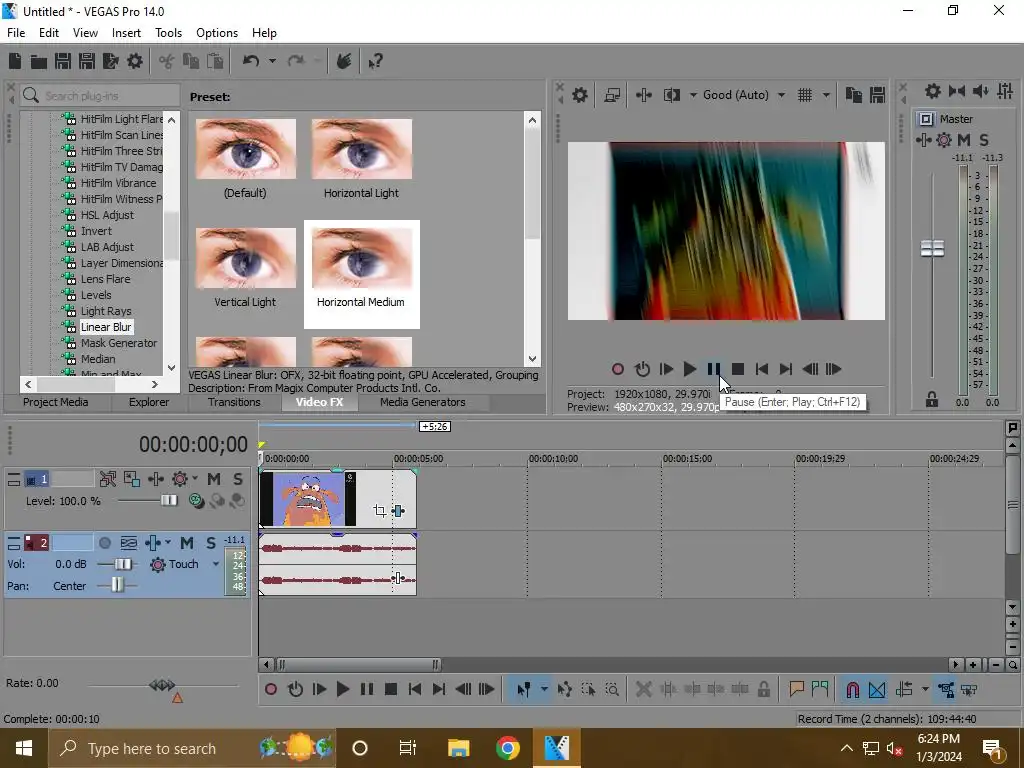Stop playback in the preview window
The width and height of the screenshot is (1024, 768).
pos(738,369)
